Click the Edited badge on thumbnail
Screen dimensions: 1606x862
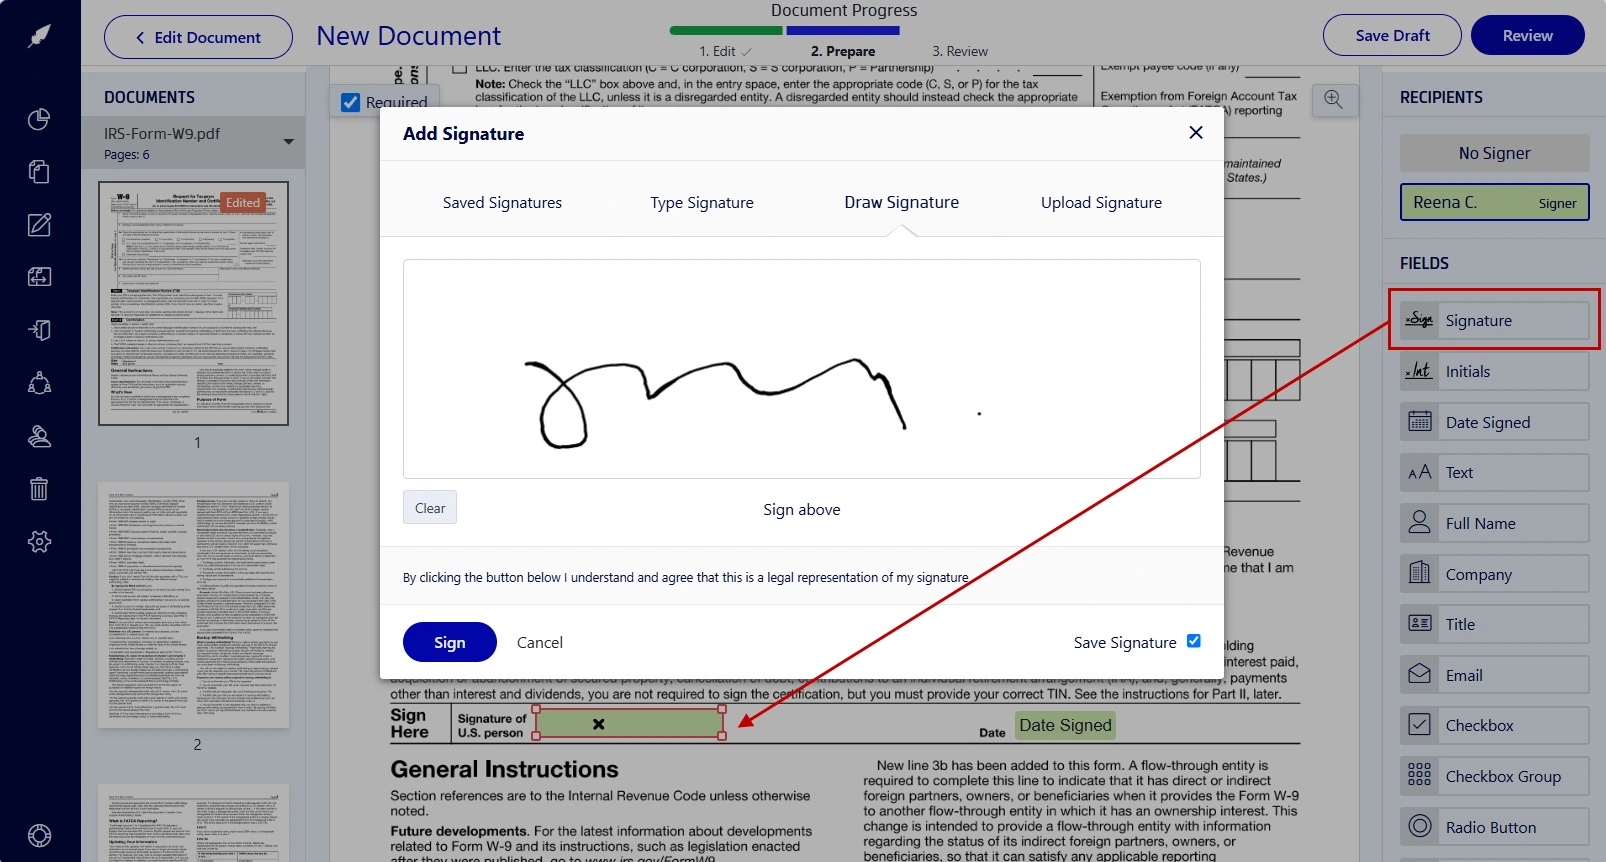click(243, 202)
